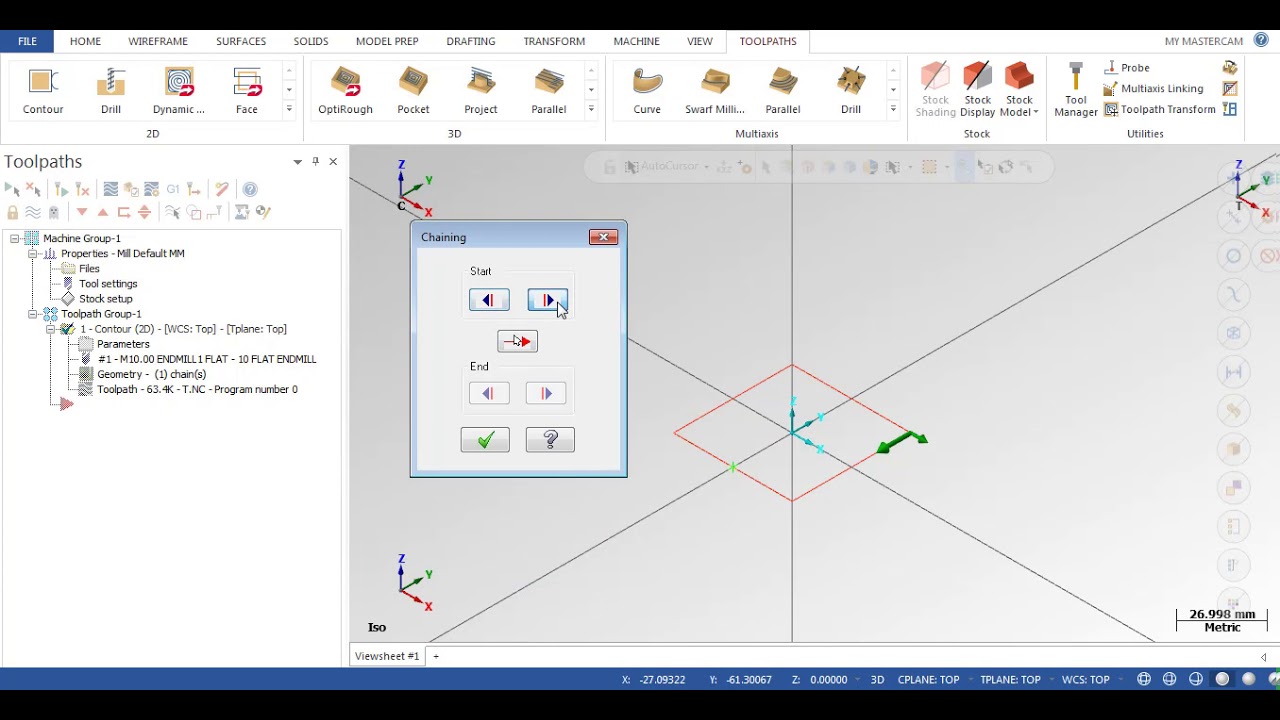The height and width of the screenshot is (720, 1280).
Task: Open Swarf Milling multiaxis toolpath
Action: click(715, 91)
